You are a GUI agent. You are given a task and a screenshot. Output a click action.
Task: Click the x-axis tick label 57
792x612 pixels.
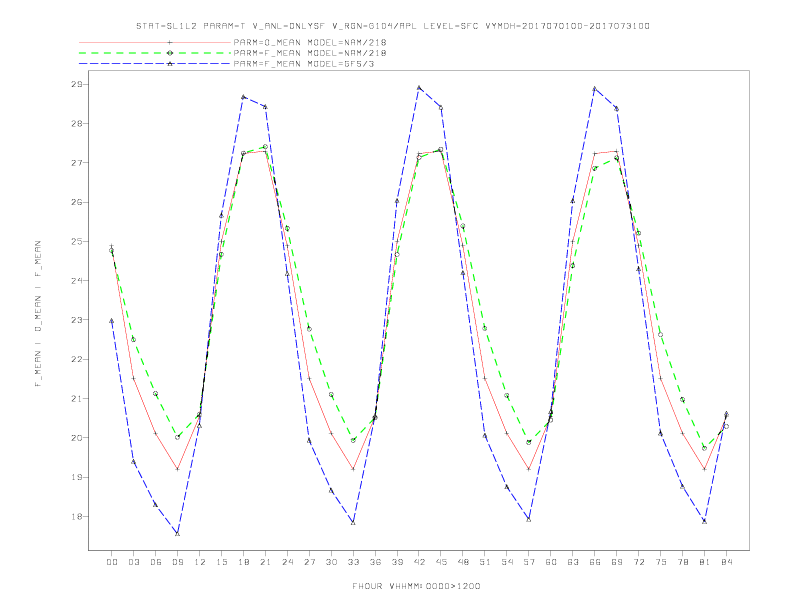(529, 562)
